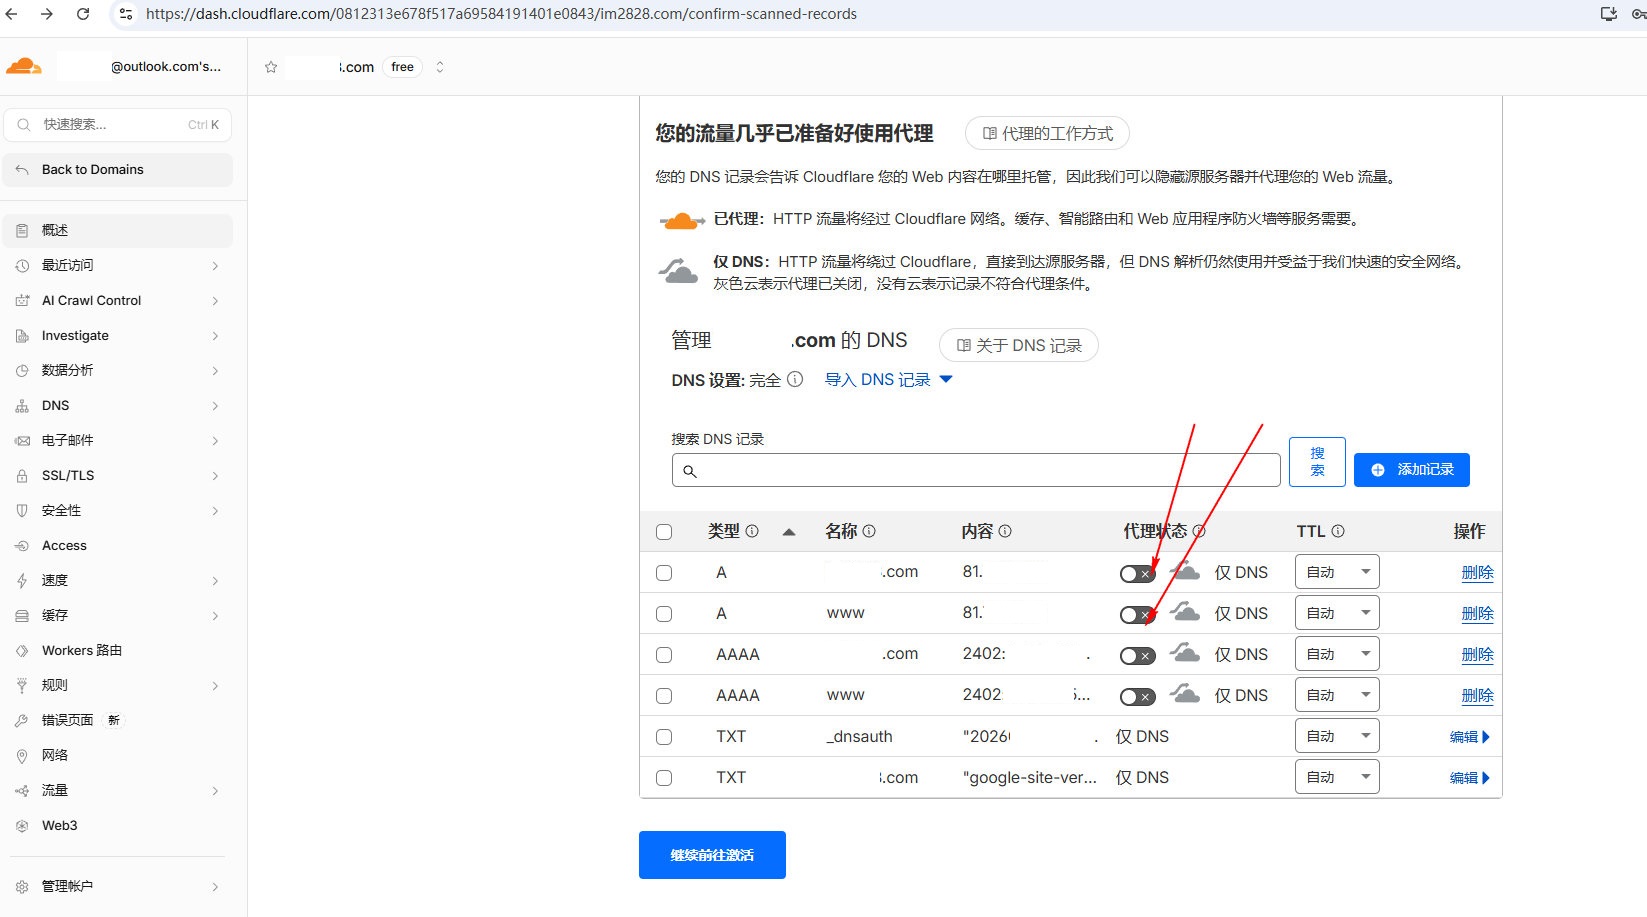The image size is (1647, 917).
Task: Click the browser back arrow
Action: pos(14,14)
